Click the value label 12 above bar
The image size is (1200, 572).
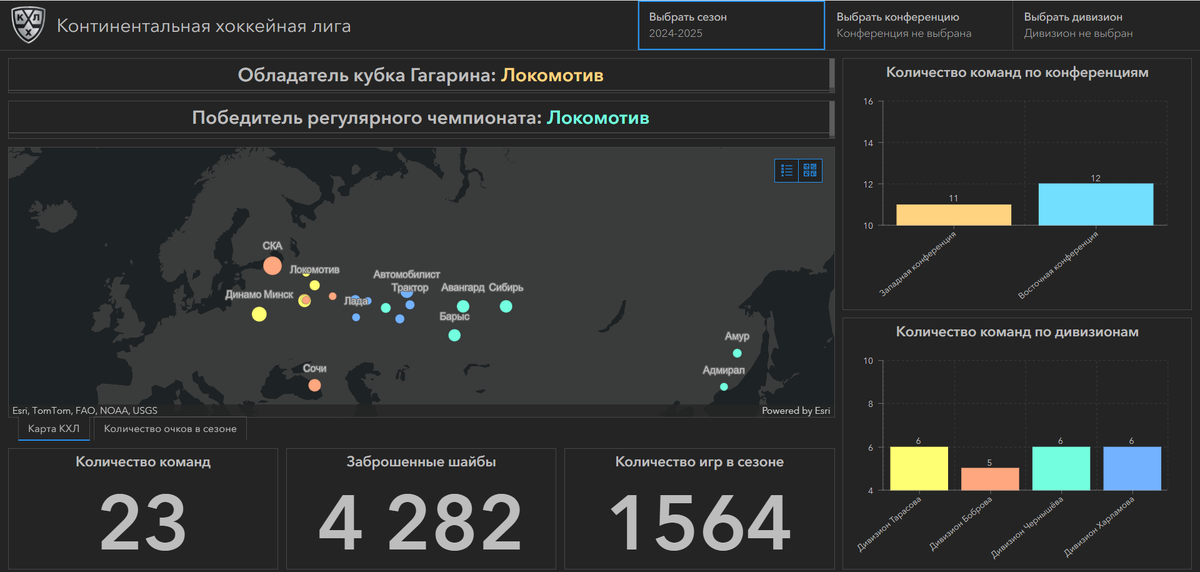pyautogui.click(x=1096, y=178)
